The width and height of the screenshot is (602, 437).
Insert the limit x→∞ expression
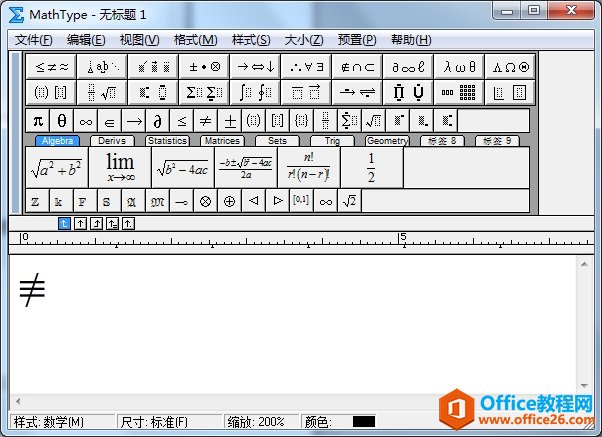119,167
